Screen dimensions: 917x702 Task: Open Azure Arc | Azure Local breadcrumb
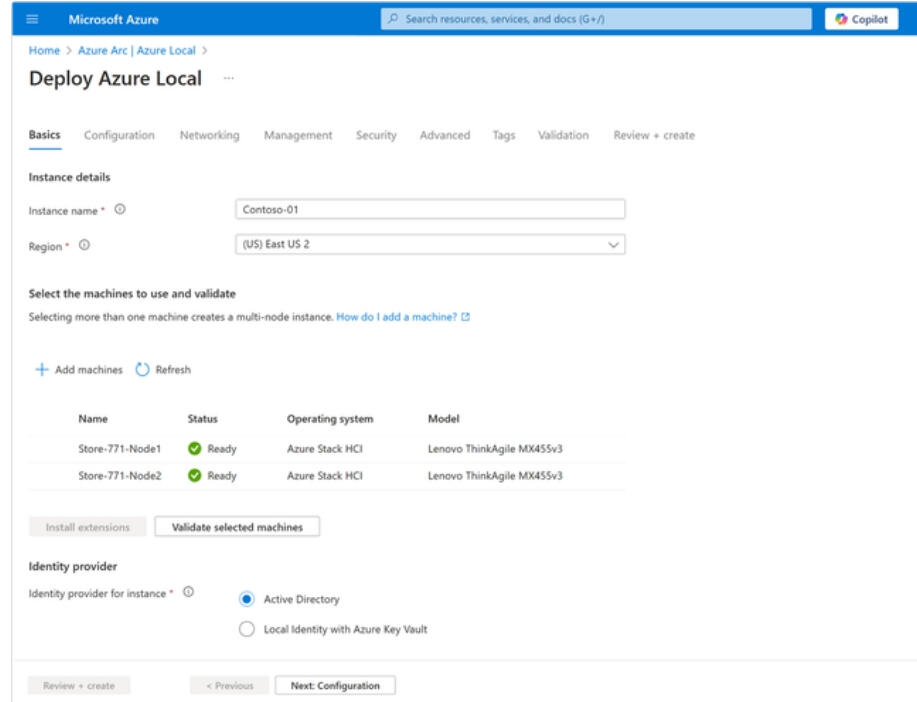[x=137, y=51]
